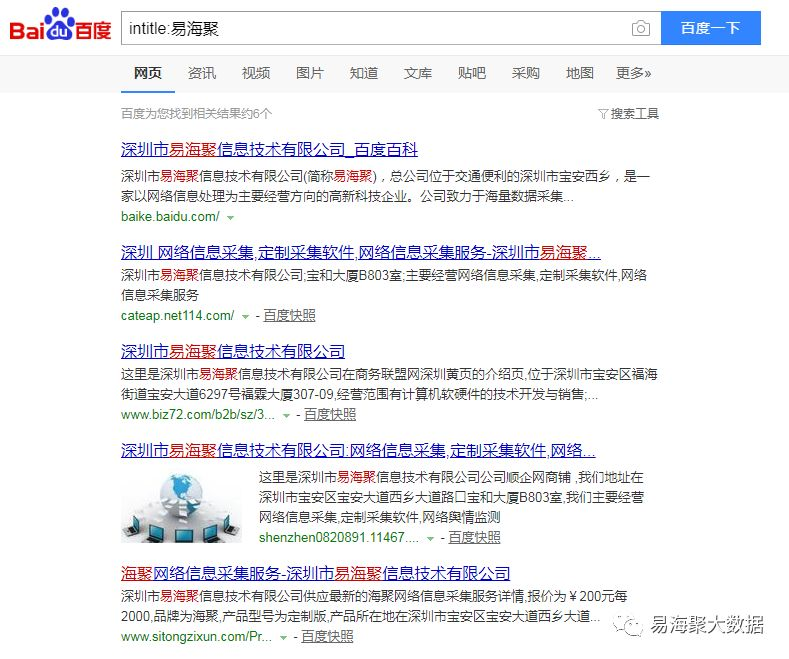Image resolution: width=789 pixels, height=659 pixels.
Task: Open third result 深圳市易海聚信息技术有限公司 title
Action: point(233,351)
